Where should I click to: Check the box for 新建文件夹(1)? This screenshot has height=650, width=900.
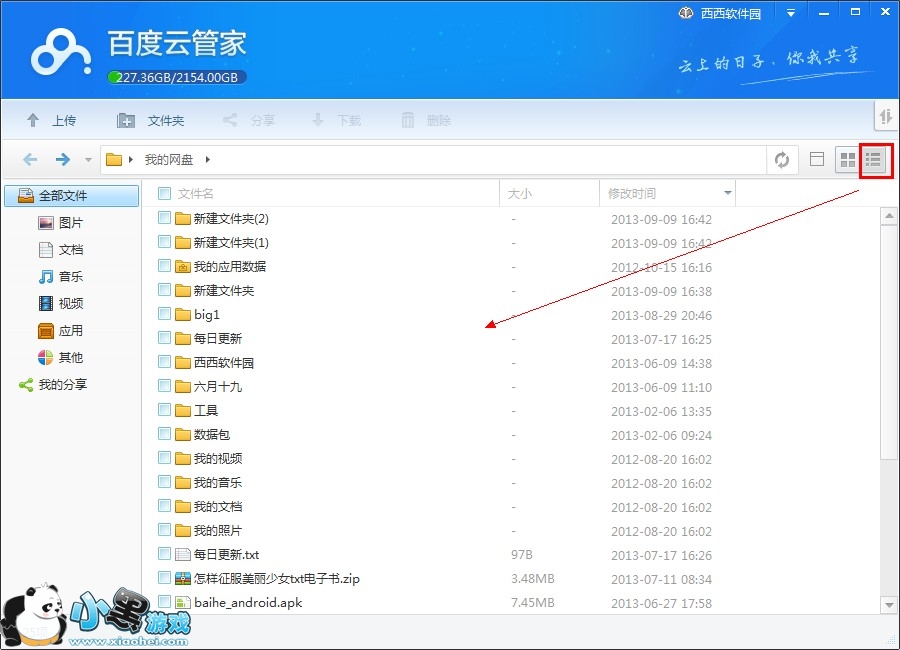pyautogui.click(x=164, y=242)
